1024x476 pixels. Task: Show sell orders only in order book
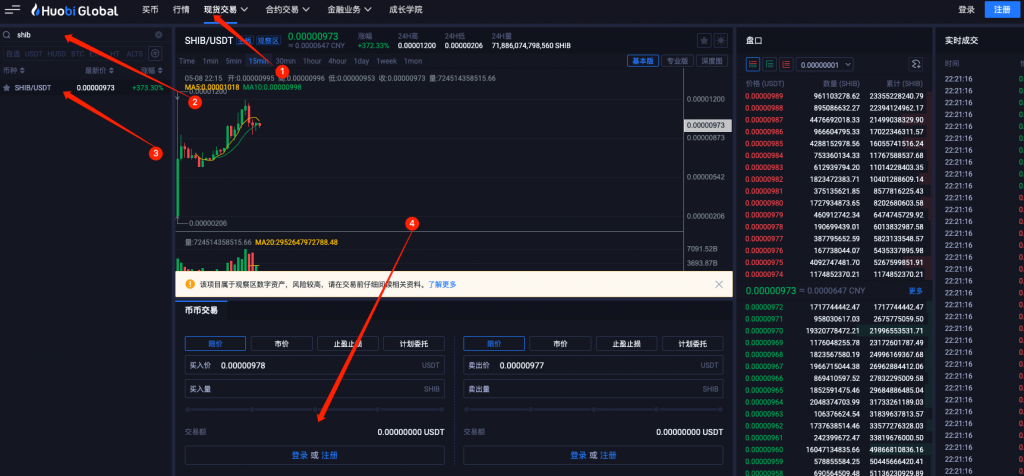click(786, 64)
